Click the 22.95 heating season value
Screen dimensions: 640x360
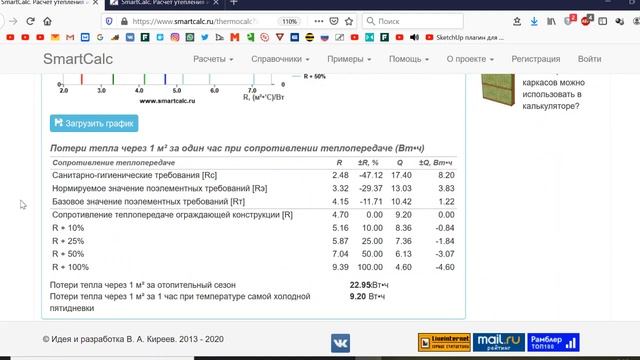click(x=360, y=285)
